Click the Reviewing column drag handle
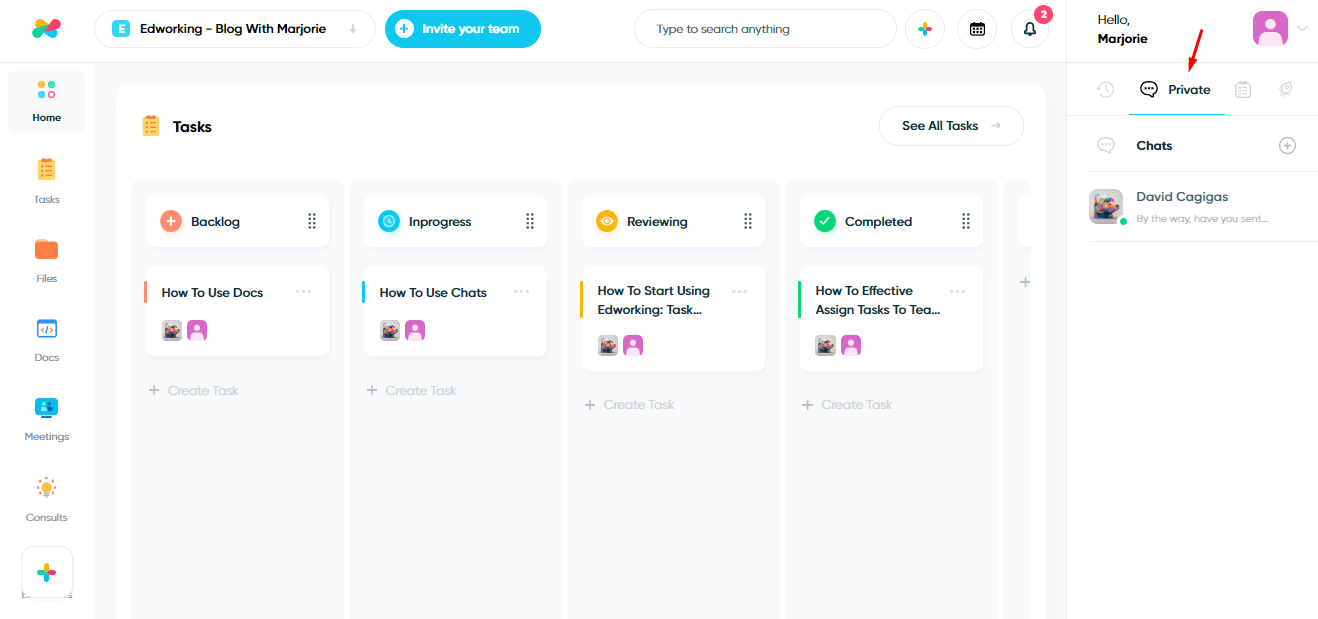Viewport: 1318px width, 619px height. (748, 221)
